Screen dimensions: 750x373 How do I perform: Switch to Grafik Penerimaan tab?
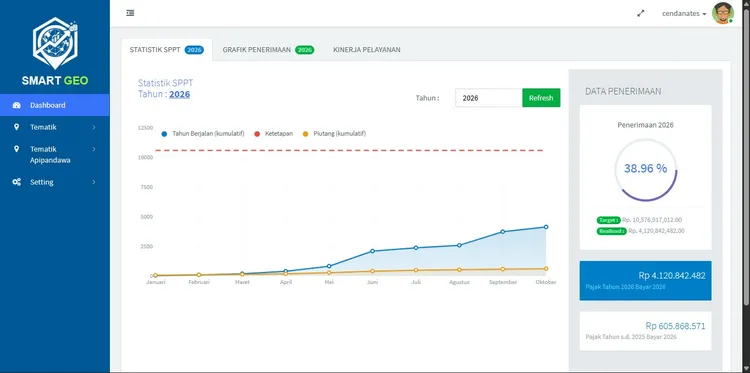pyautogui.click(x=268, y=50)
